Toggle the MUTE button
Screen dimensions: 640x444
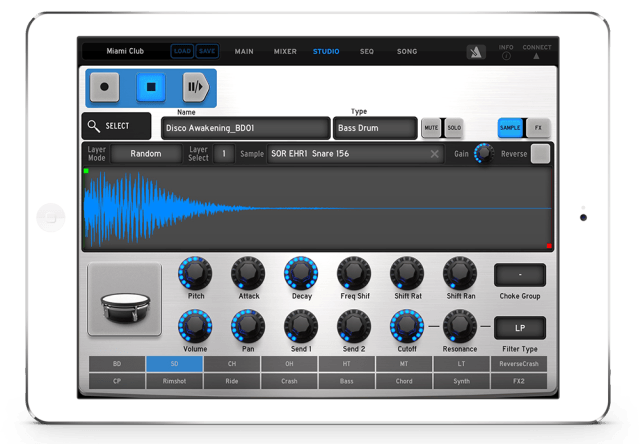coord(431,128)
